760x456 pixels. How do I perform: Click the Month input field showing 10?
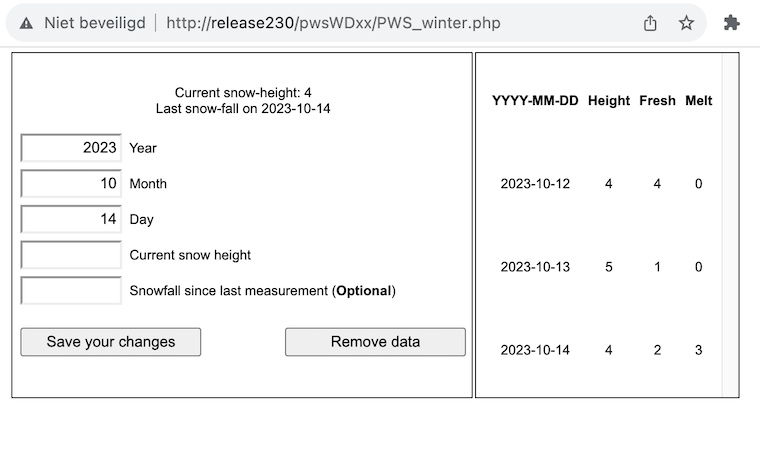pyautogui.click(x=71, y=184)
